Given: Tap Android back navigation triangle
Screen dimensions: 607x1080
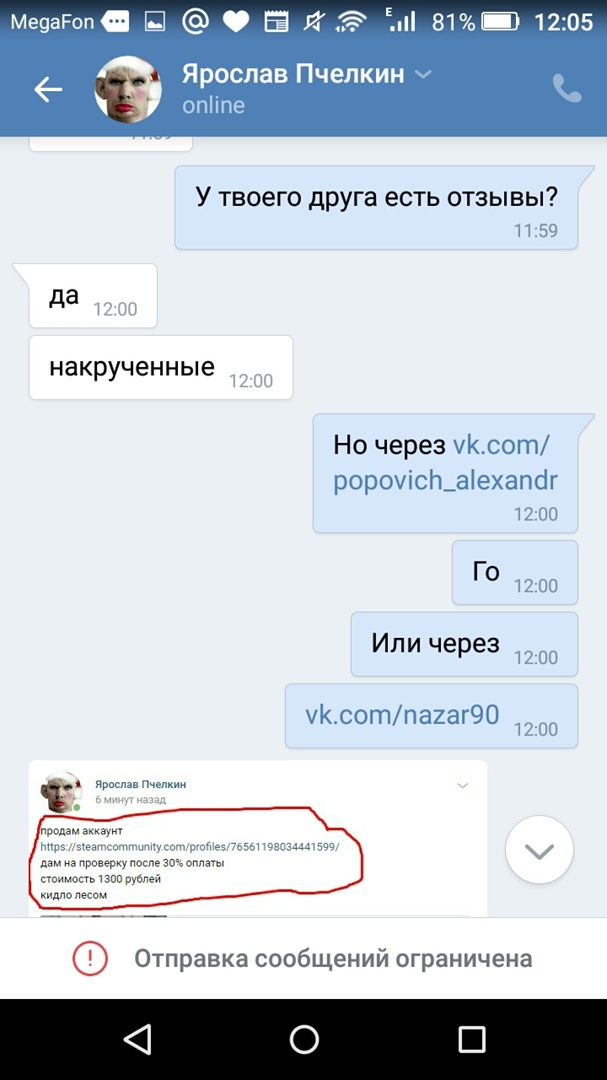Looking at the screenshot, I should [136, 1039].
